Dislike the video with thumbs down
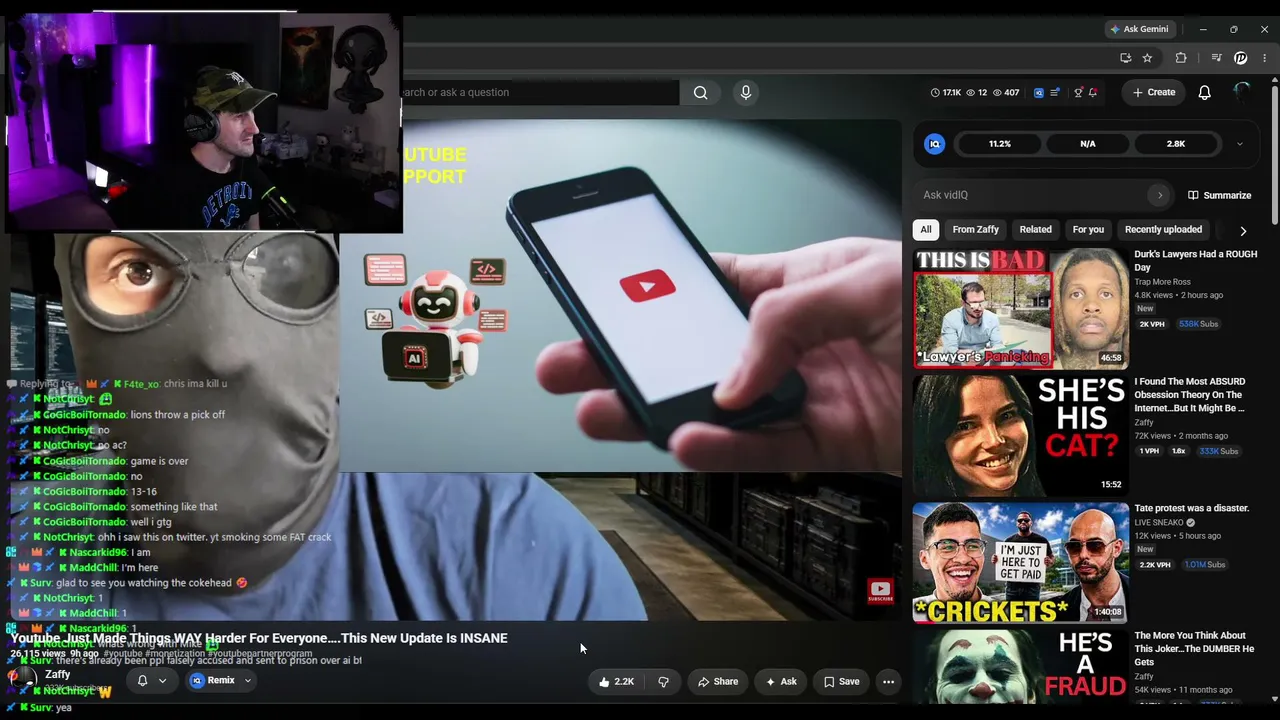1280x720 pixels. click(x=663, y=682)
